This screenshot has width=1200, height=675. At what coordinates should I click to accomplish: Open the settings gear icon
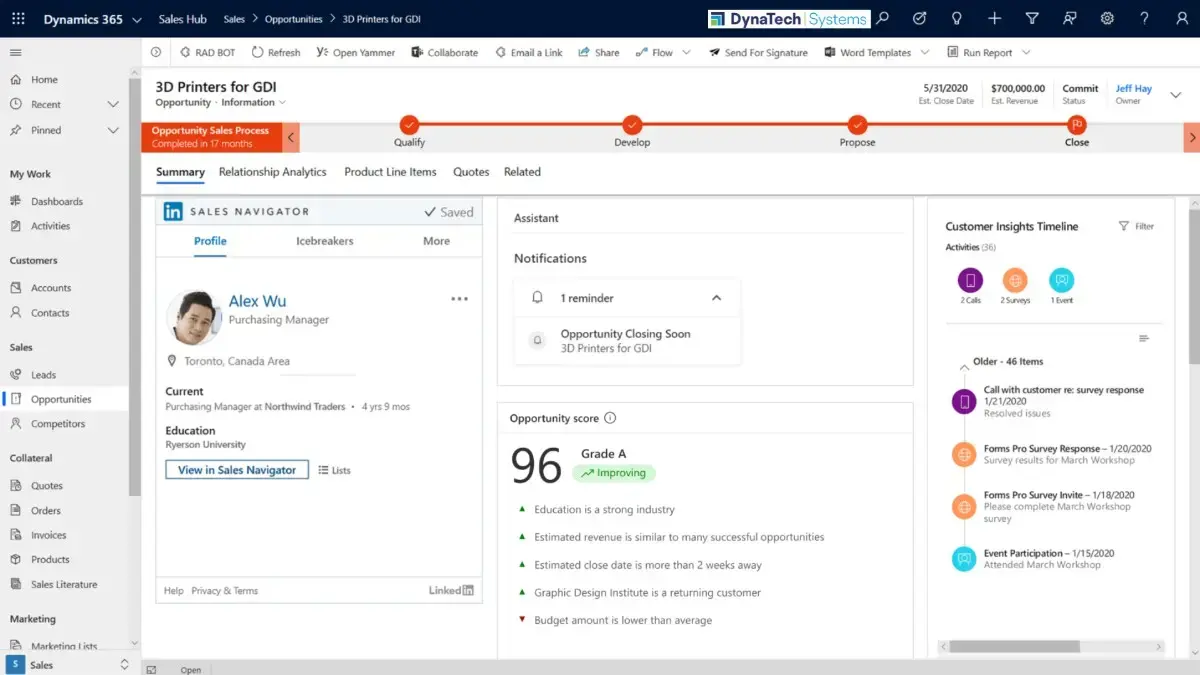1107,18
